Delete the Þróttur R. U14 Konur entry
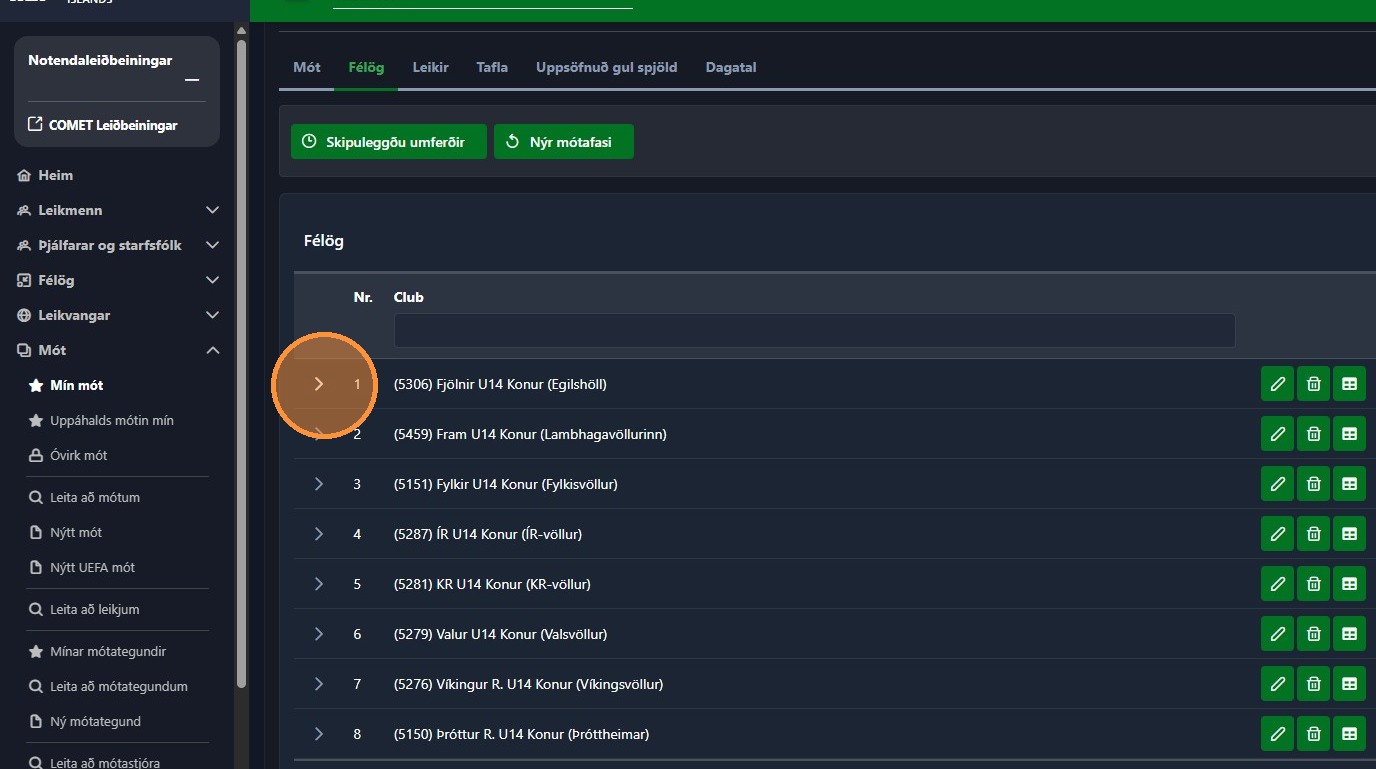 point(1313,734)
